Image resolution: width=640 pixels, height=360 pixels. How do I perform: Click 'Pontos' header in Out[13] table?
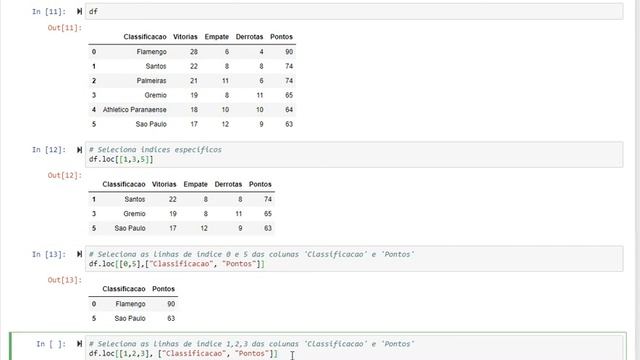tap(163, 289)
